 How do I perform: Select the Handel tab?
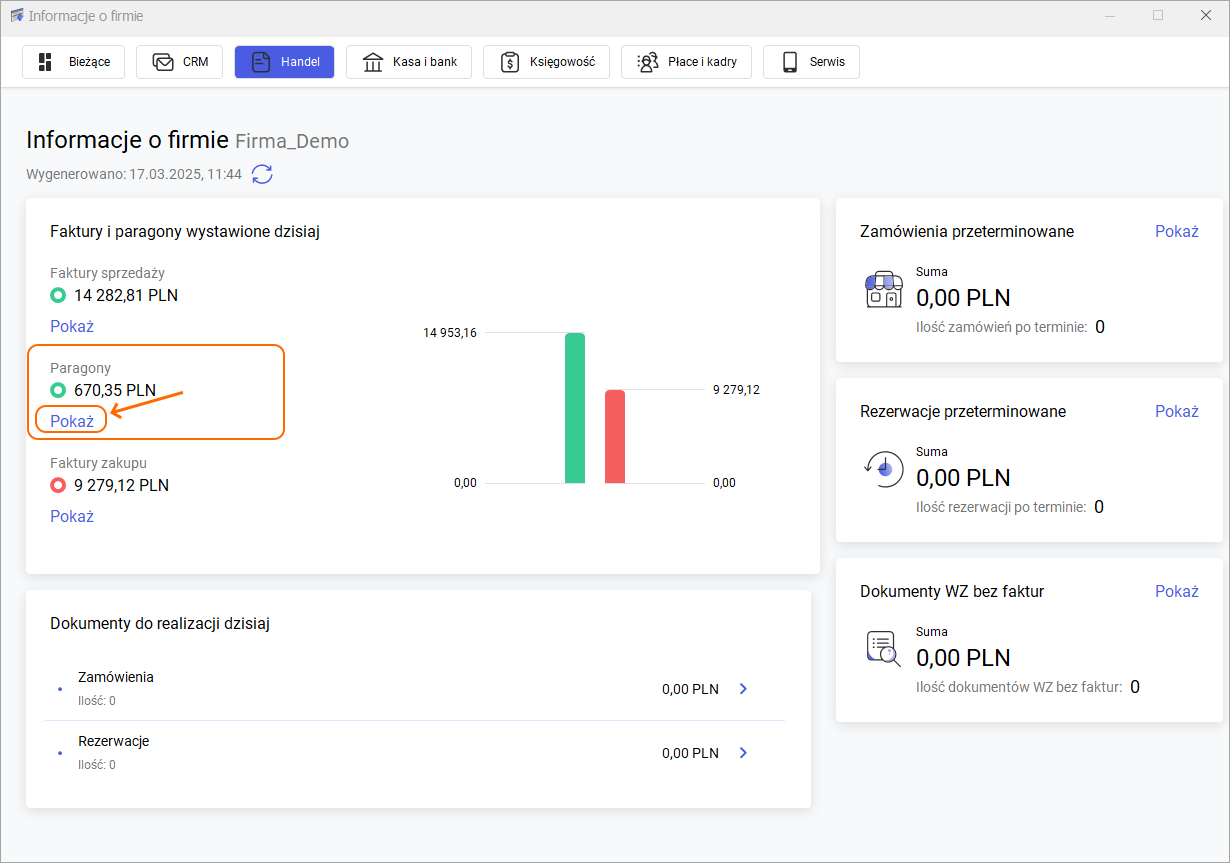point(284,62)
